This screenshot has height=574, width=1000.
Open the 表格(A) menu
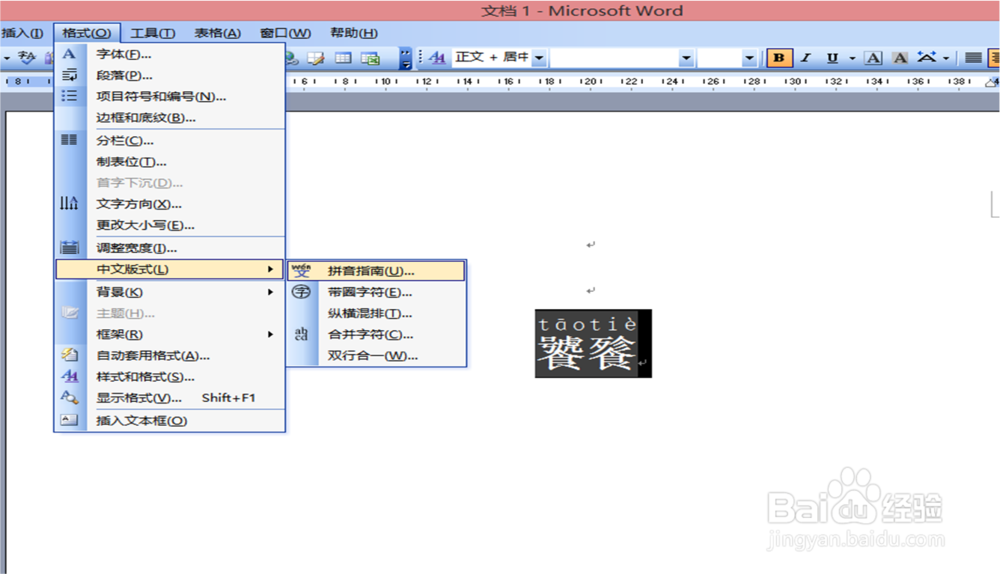pos(217,33)
